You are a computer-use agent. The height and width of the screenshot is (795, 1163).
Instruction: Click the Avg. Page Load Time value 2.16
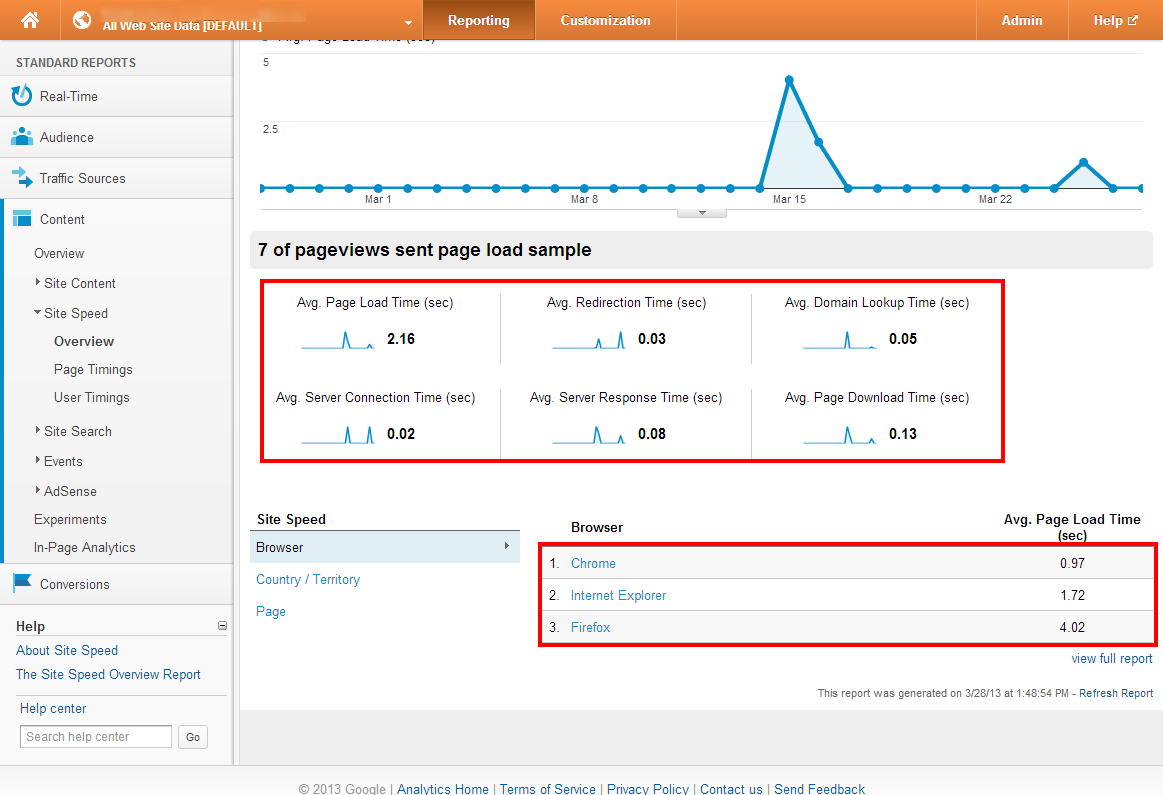click(x=401, y=339)
